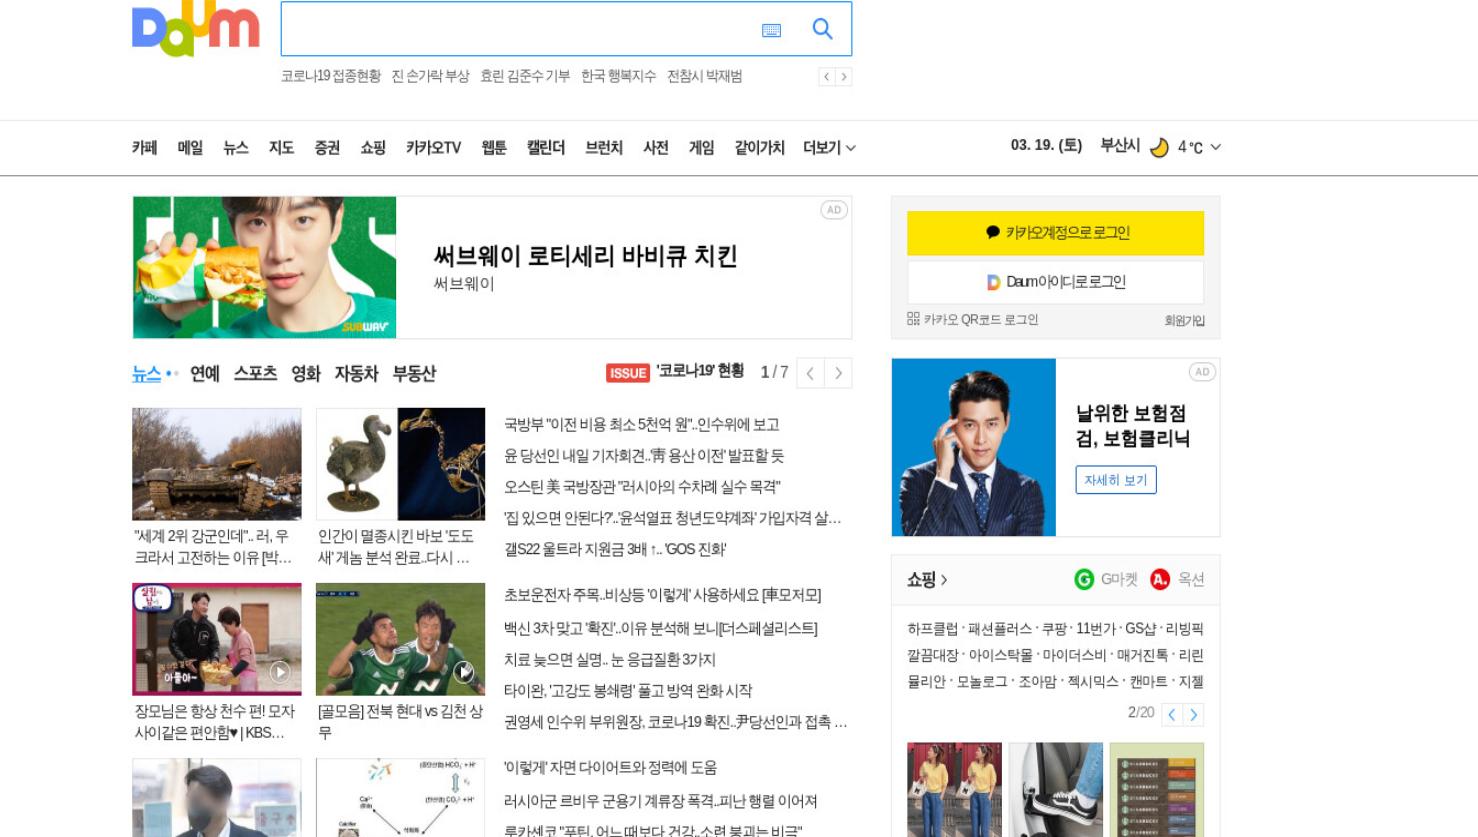This screenshot has height=837, width=1478.
Task: Open the tank news thumbnail
Action: (x=216, y=464)
